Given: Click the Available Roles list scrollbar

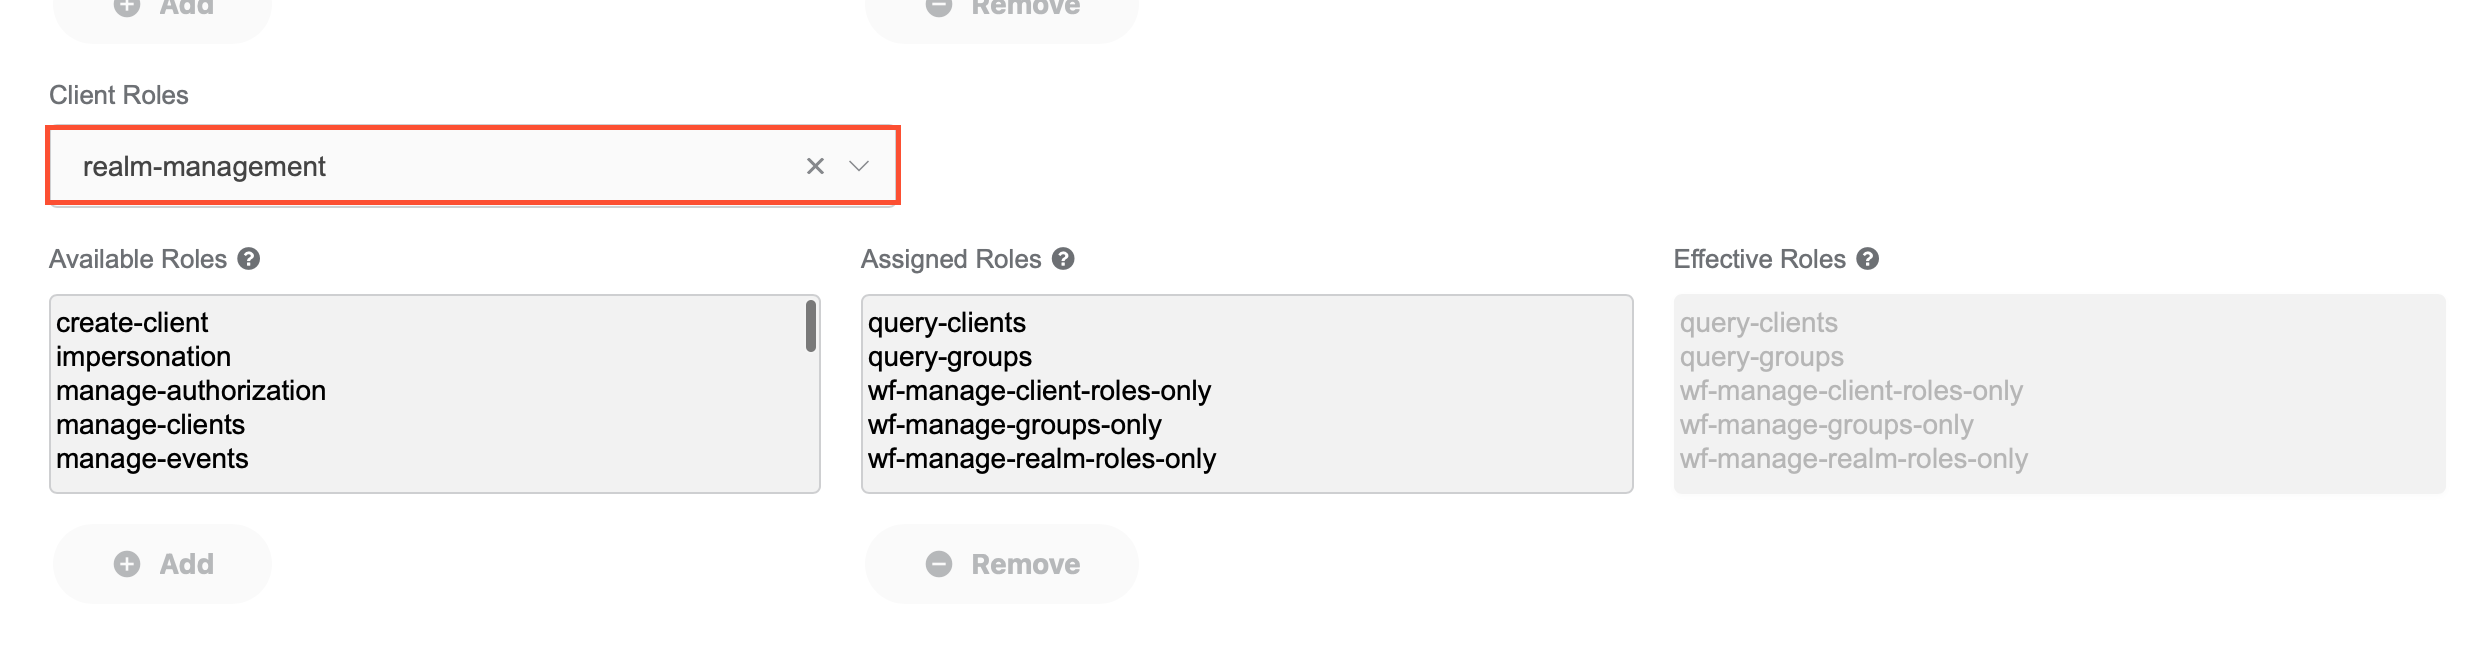Looking at the screenshot, I should tap(811, 326).
